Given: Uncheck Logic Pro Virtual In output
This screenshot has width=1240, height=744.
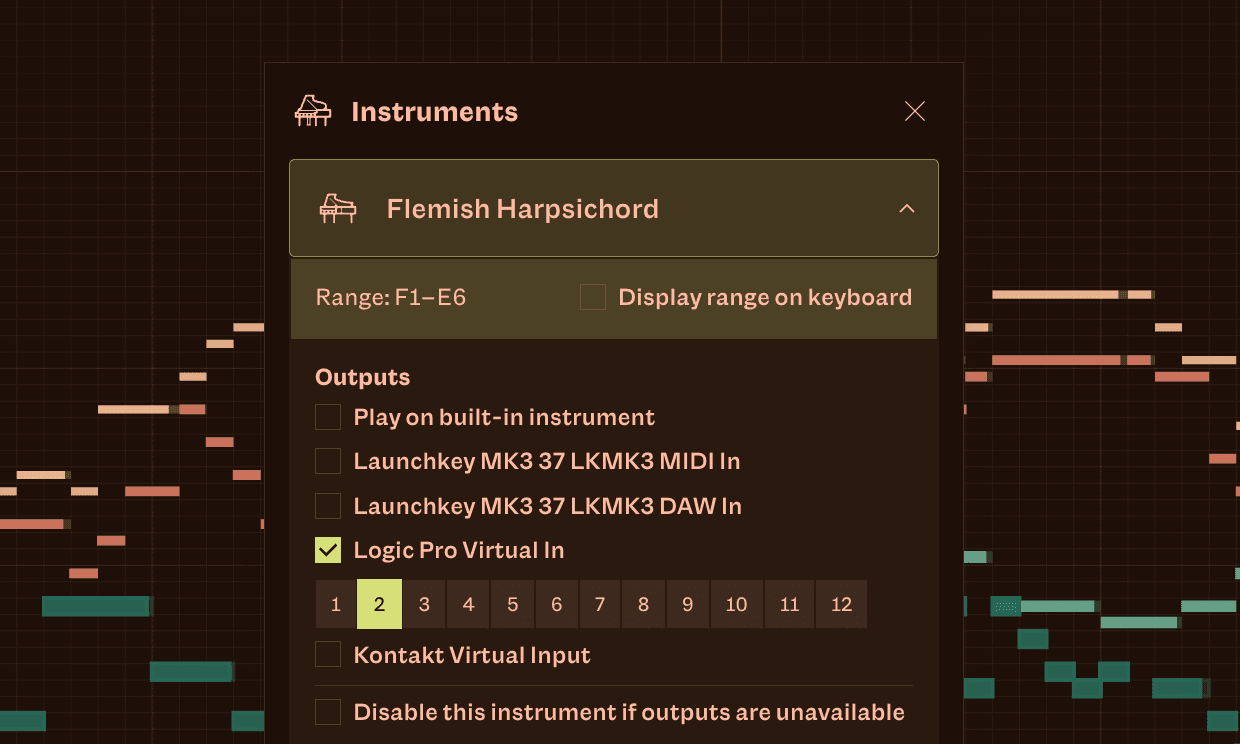Looking at the screenshot, I should coord(328,550).
